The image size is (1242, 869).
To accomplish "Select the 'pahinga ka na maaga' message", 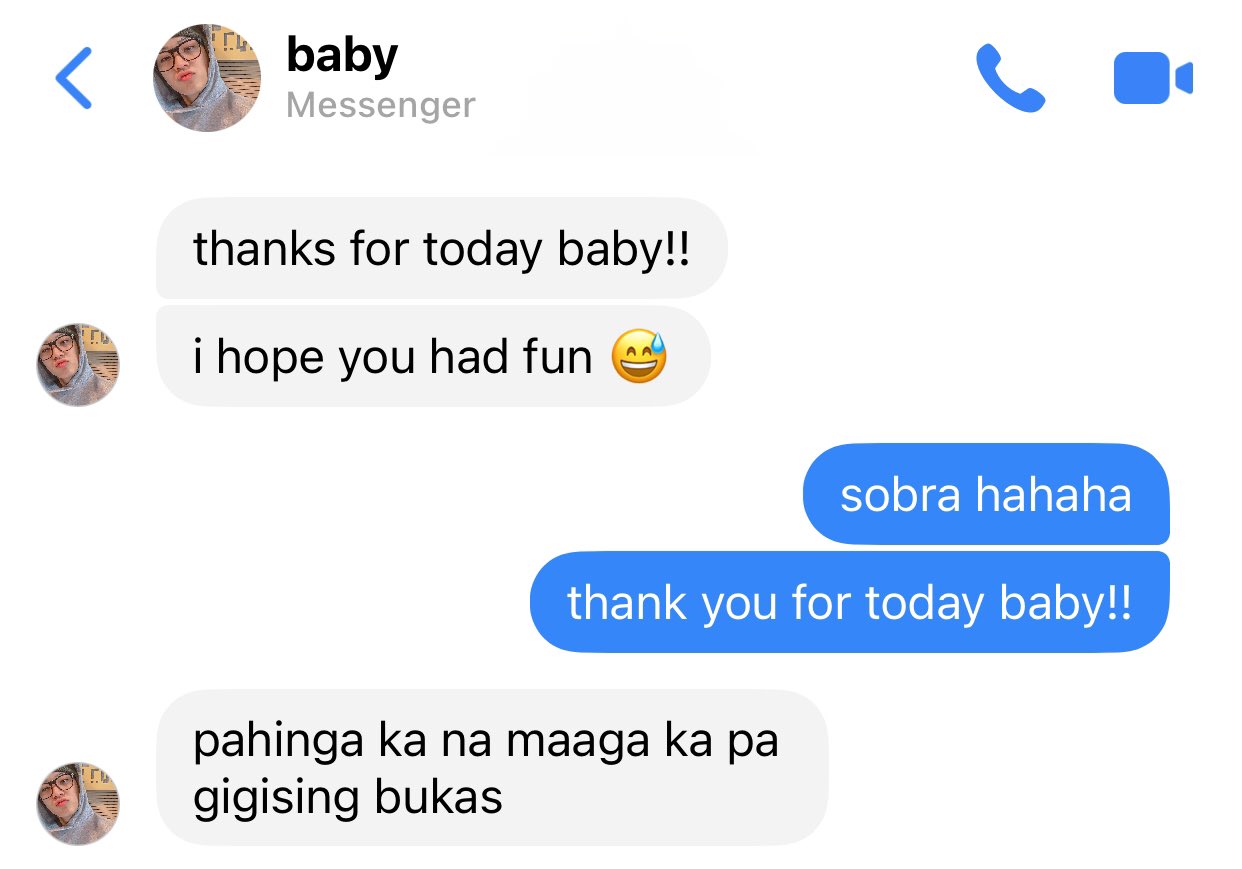I will tap(492, 768).
